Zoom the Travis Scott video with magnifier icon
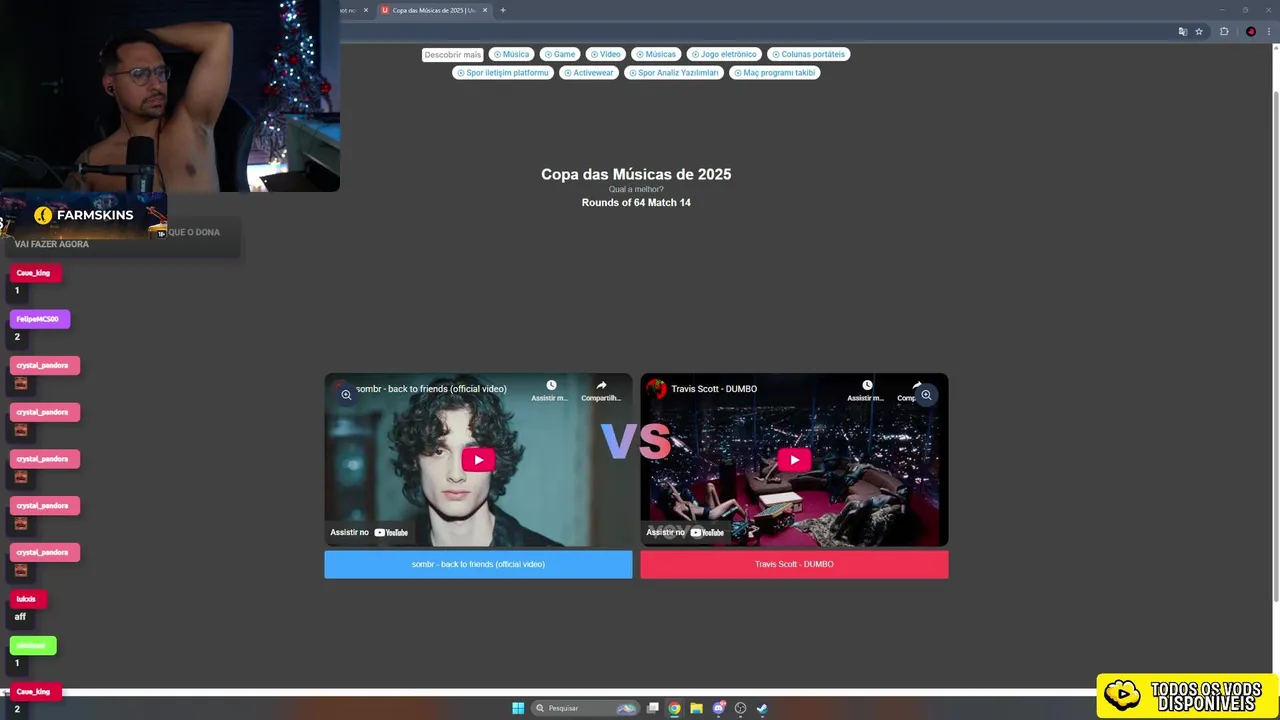Screen dimensions: 1280x720 [926, 395]
